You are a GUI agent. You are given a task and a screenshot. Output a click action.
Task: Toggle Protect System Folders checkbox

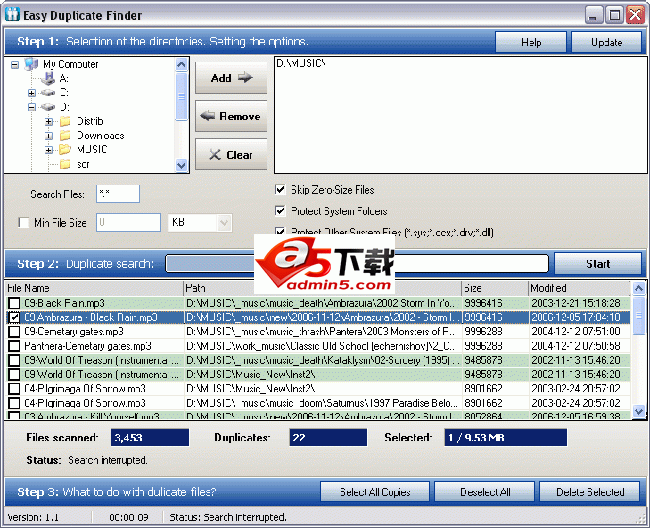pos(280,211)
